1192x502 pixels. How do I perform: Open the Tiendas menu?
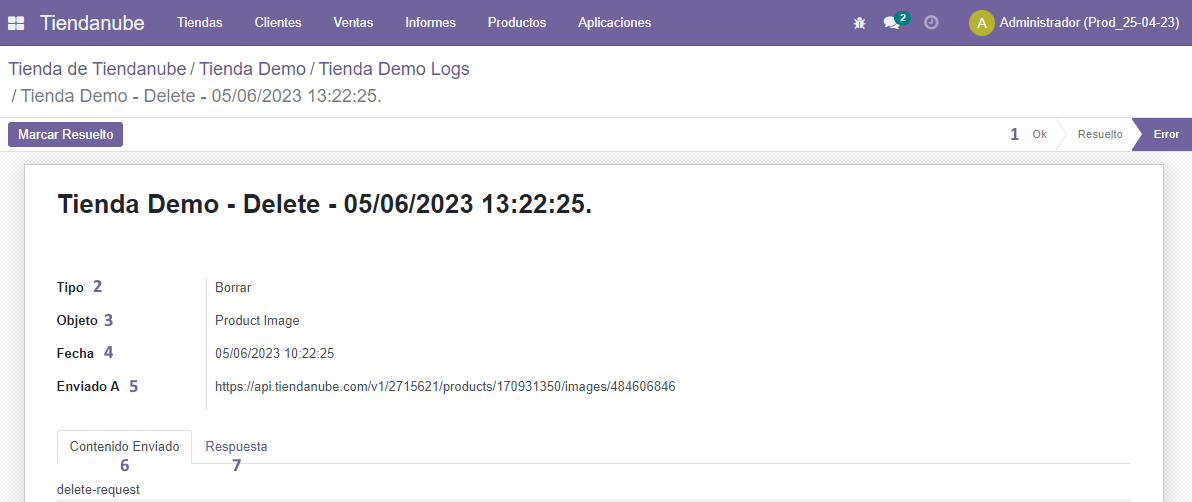(x=199, y=22)
